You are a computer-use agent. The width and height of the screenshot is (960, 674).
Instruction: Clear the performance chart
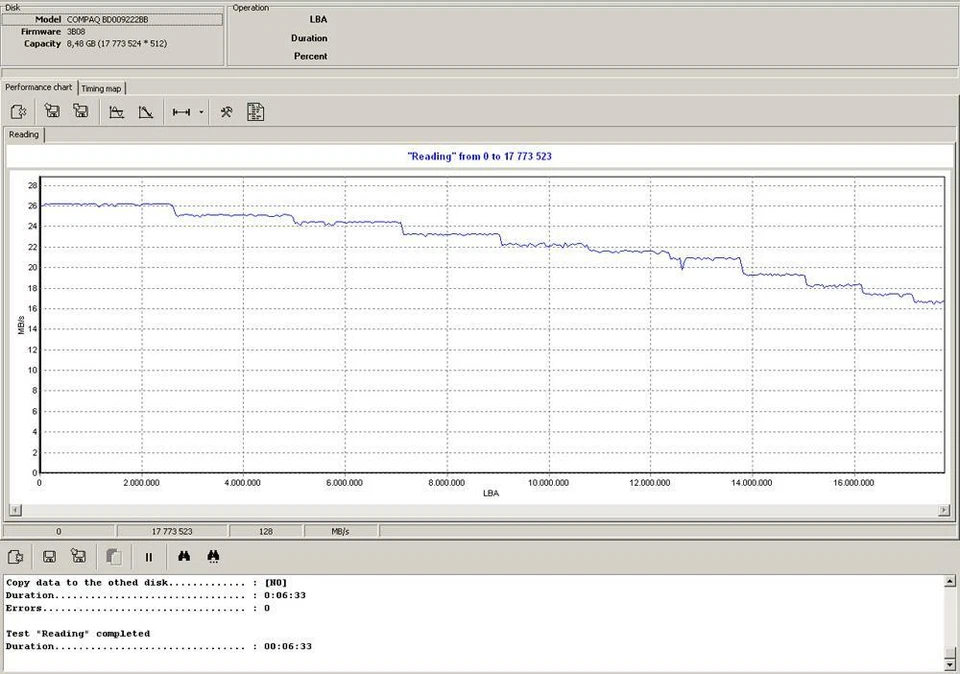[18, 111]
